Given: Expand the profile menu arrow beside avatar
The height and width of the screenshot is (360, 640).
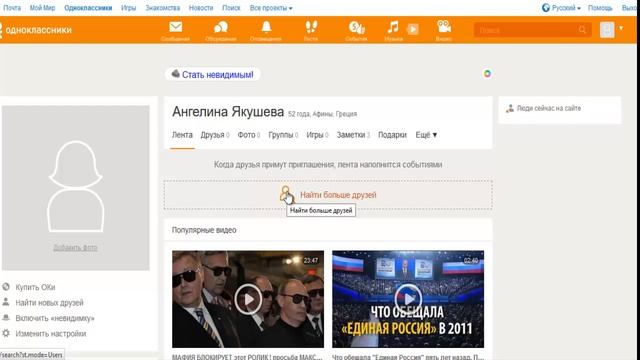Looking at the screenshot, I should pos(621,28).
